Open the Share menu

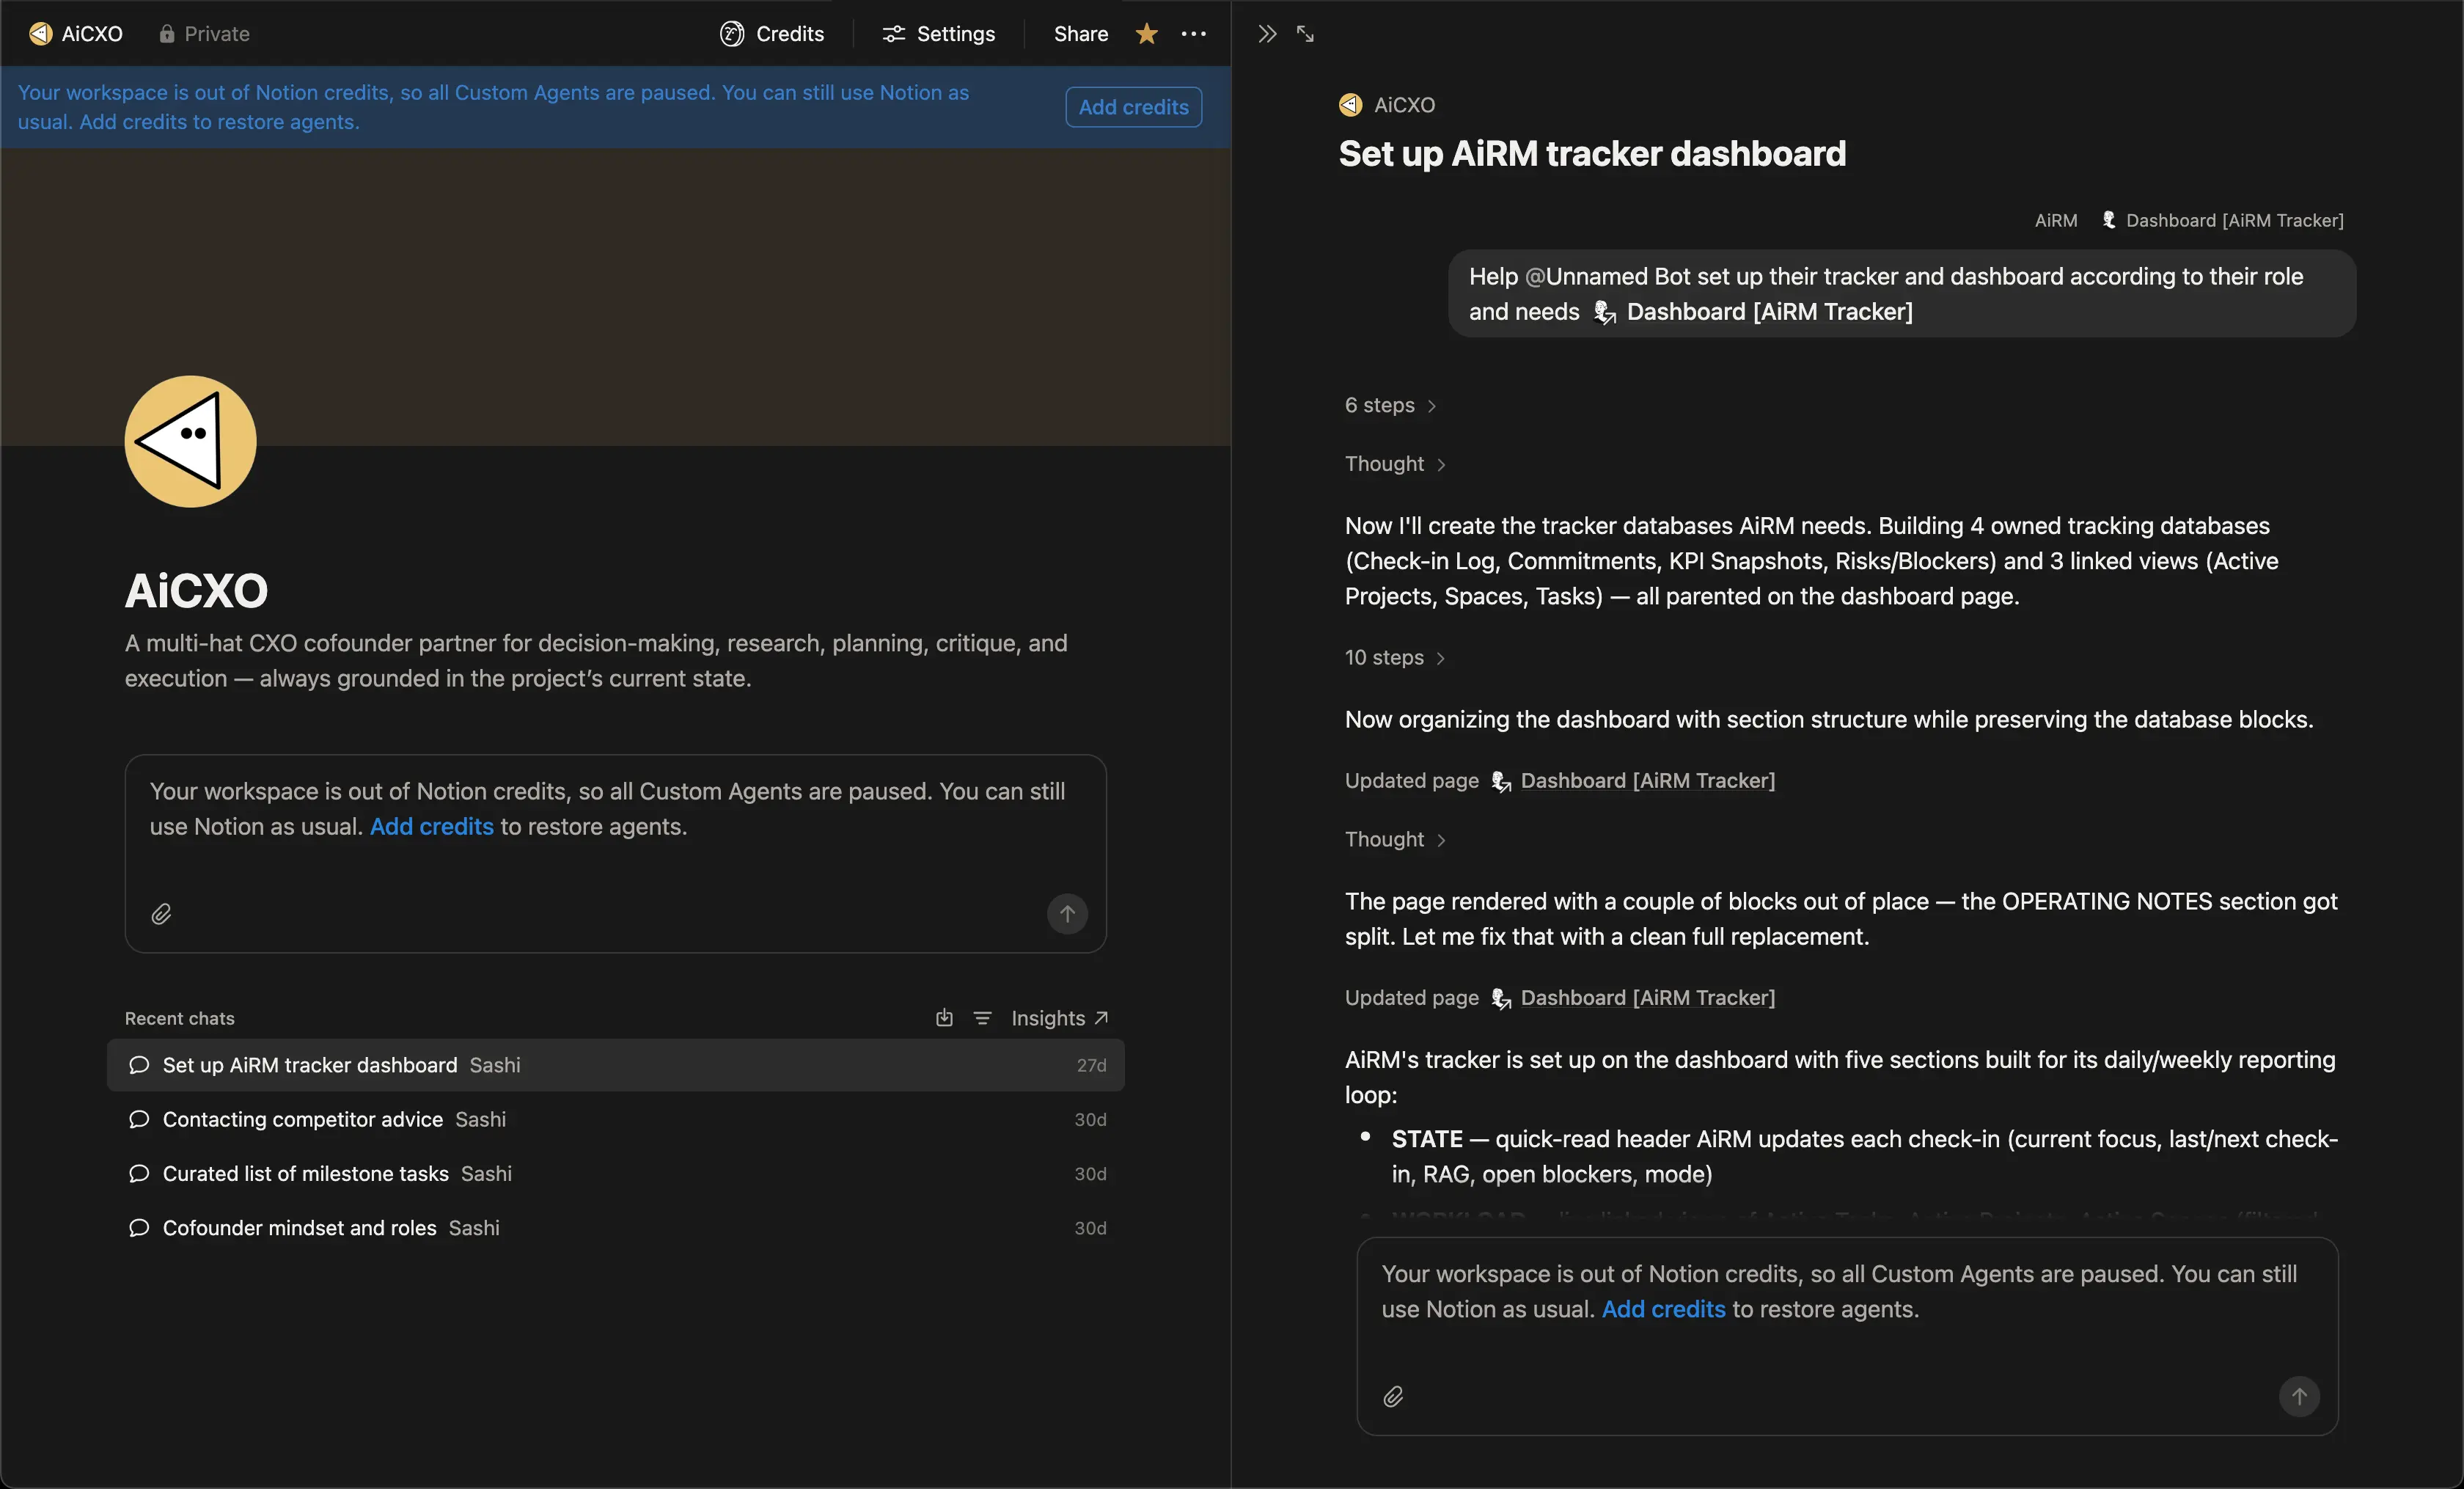pyautogui.click(x=1080, y=34)
